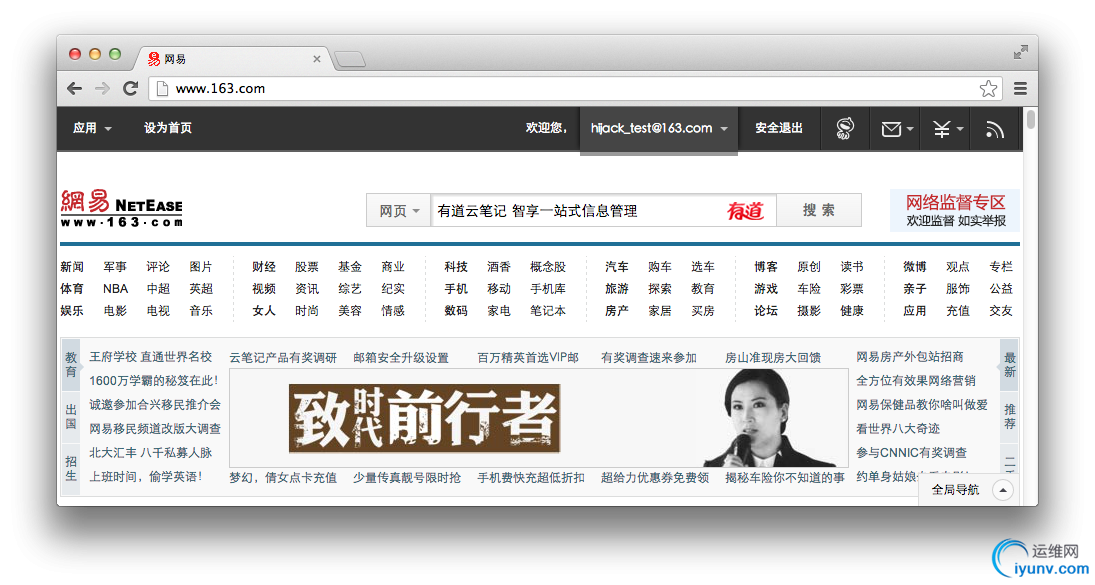Select the 推荐 side tab on right
Viewport: 1095px width, 585px height.
(x=1010, y=416)
